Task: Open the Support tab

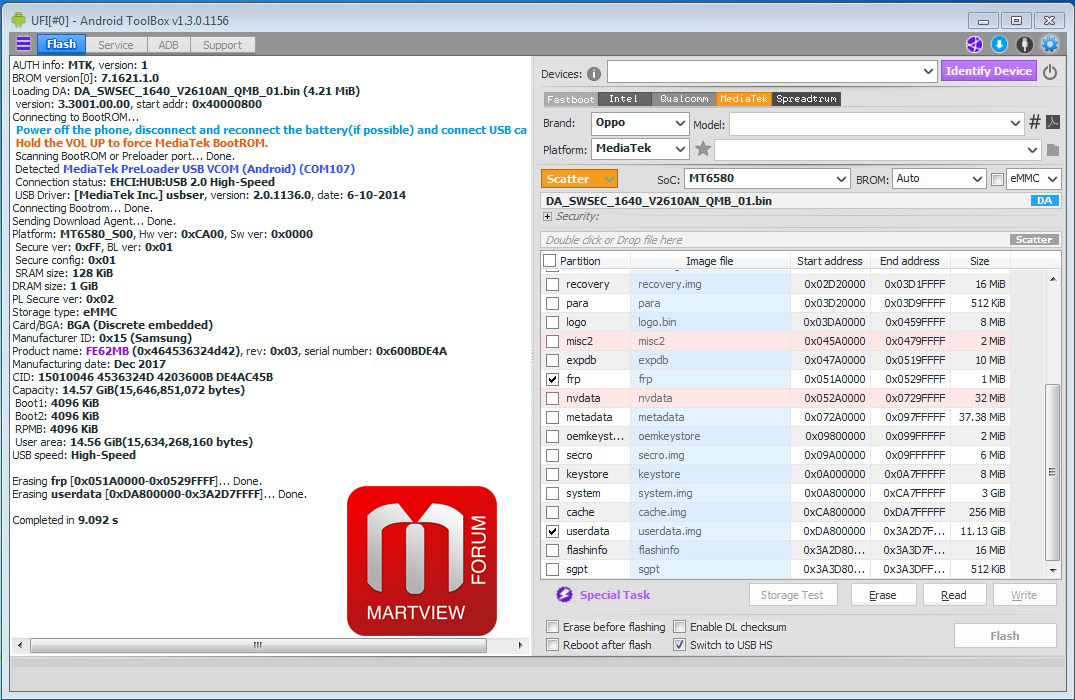Action: (222, 45)
